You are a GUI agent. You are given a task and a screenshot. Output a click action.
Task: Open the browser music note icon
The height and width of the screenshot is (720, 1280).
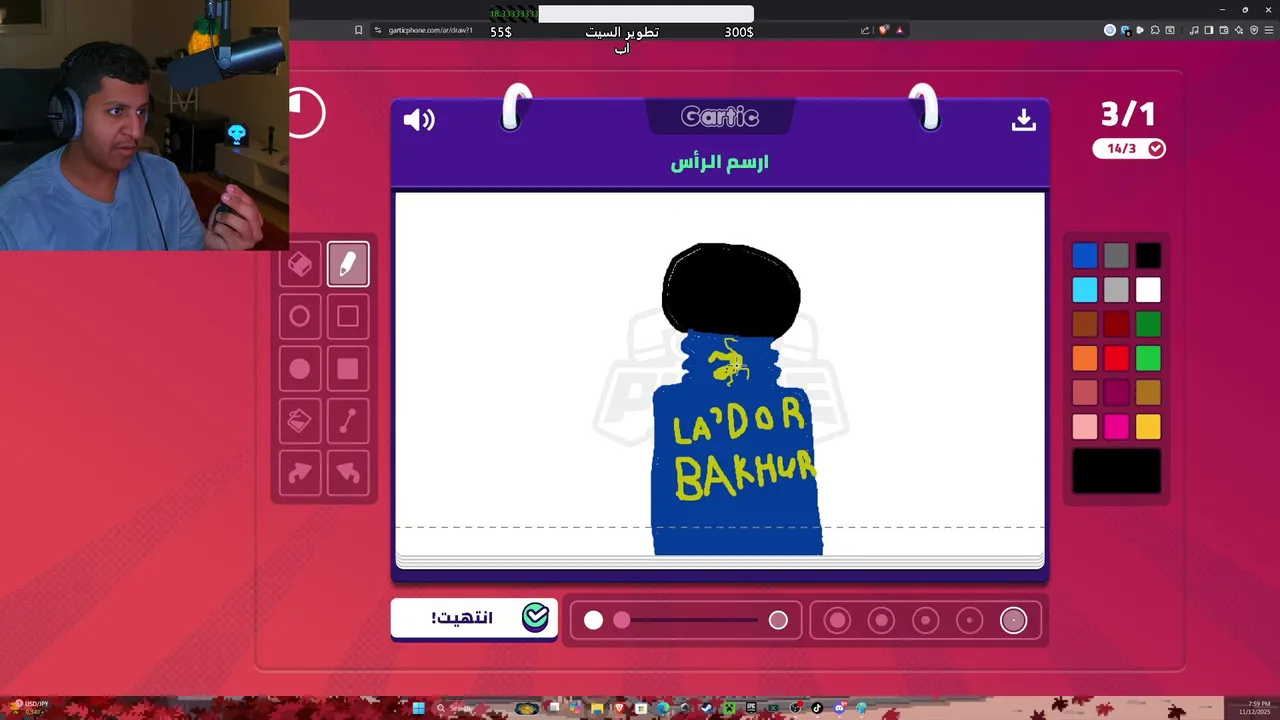pos(1194,30)
